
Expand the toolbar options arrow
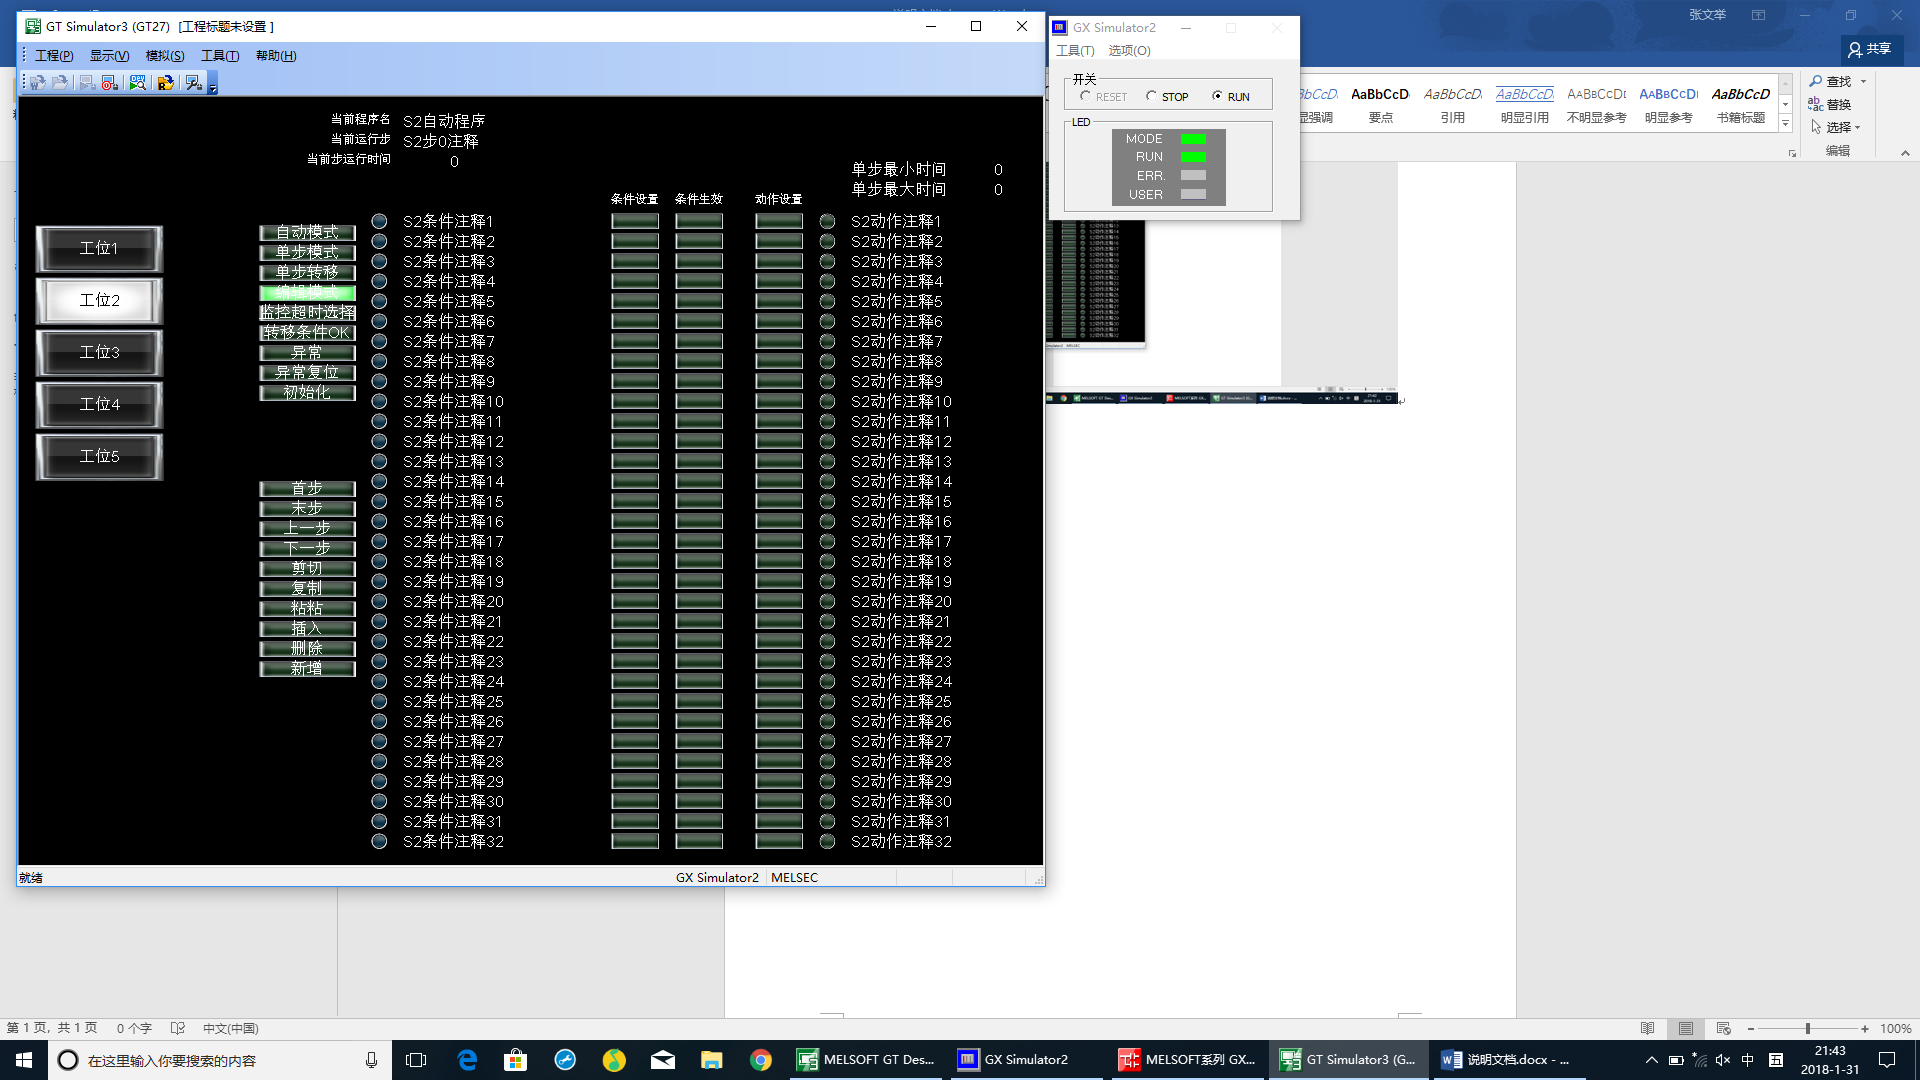tap(213, 88)
